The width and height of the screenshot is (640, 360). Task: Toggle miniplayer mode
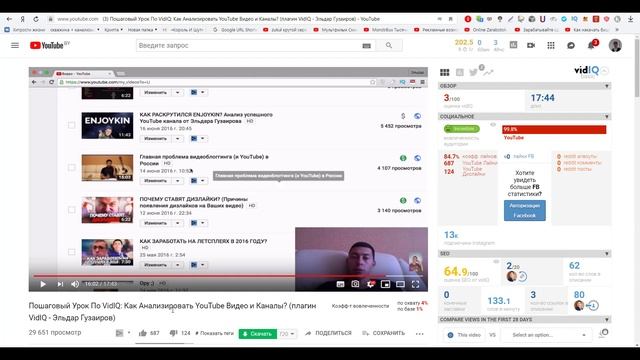(x=385, y=284)
